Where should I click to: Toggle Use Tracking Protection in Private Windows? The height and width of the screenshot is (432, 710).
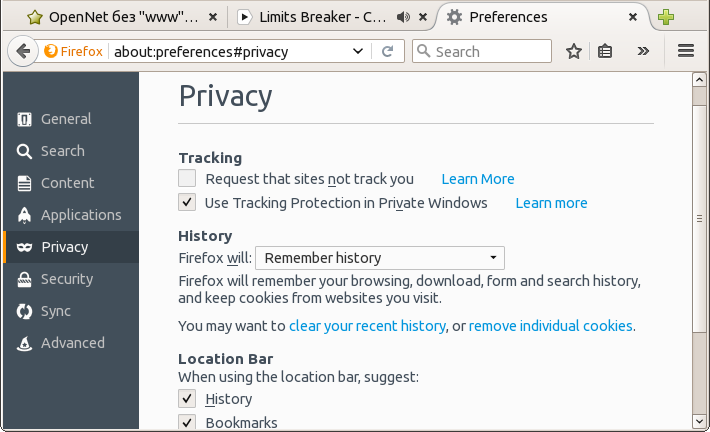[187, 203]
